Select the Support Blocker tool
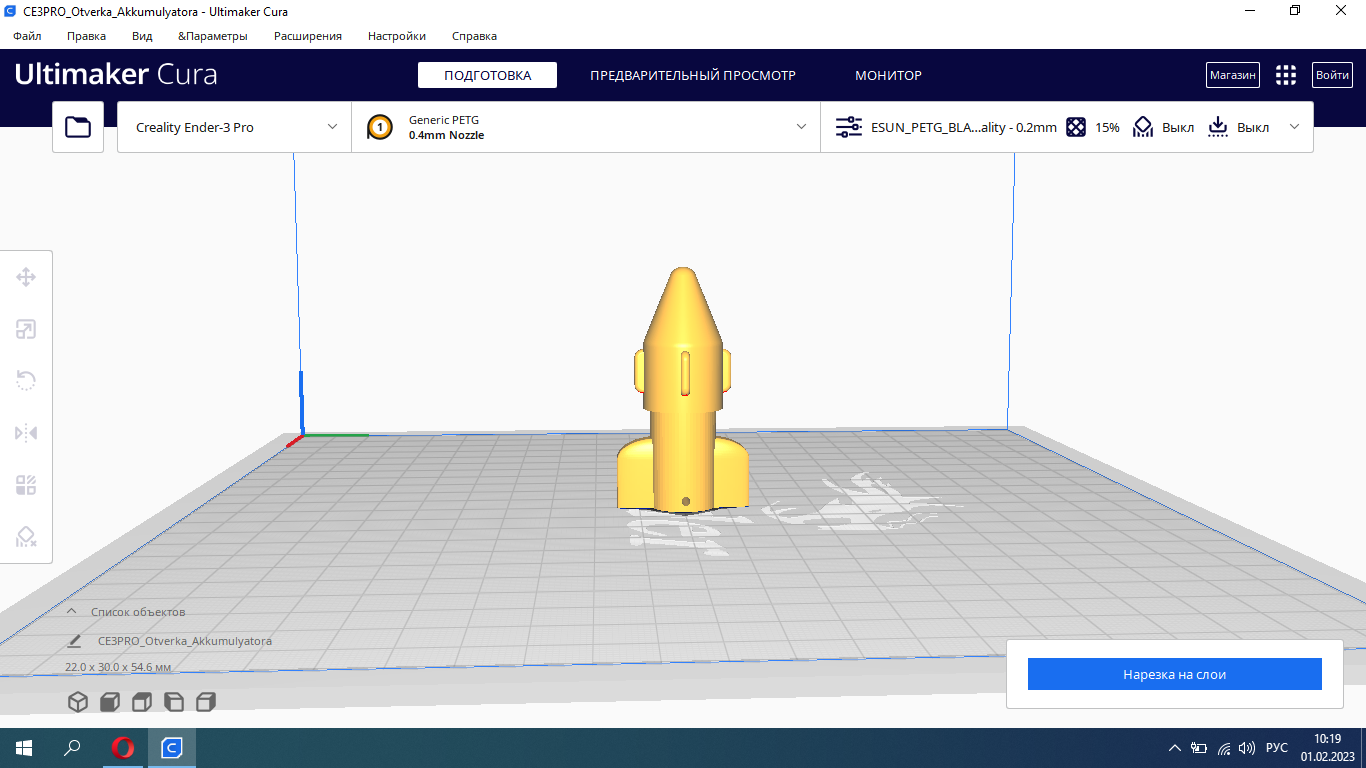This screenshot has height=768, width=1366. click(x=26, y=537)
